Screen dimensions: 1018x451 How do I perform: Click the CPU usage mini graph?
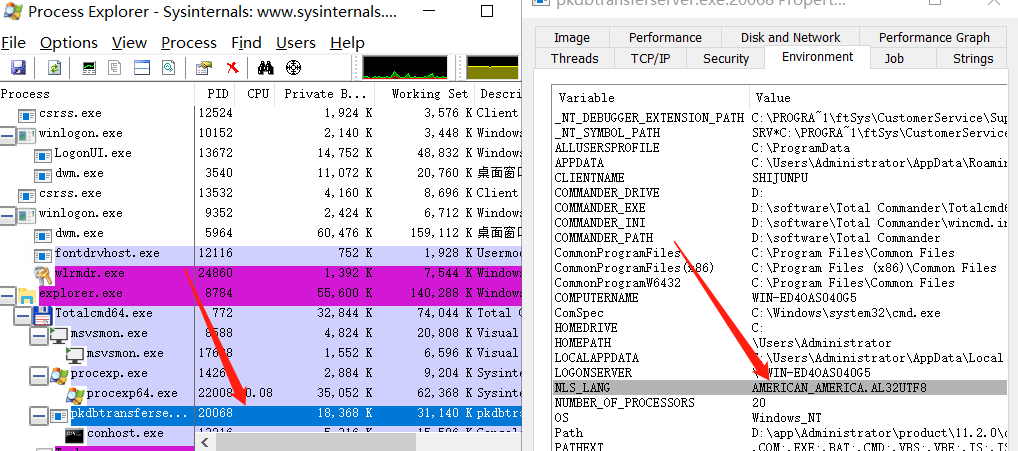[405, 67]
